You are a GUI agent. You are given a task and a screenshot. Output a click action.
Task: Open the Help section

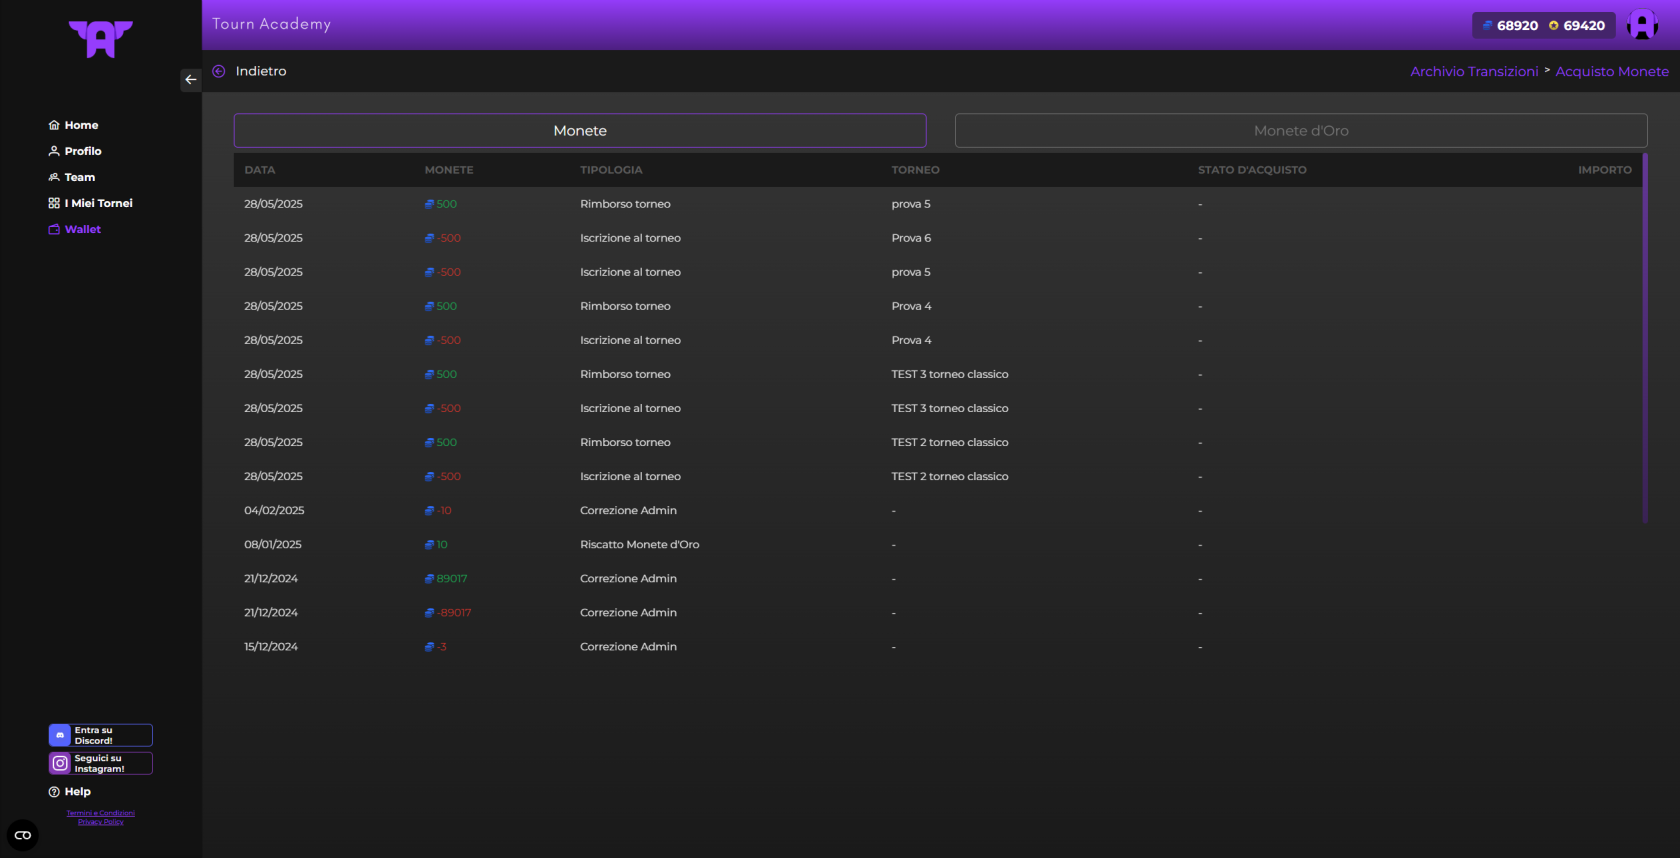click(77, 791)
